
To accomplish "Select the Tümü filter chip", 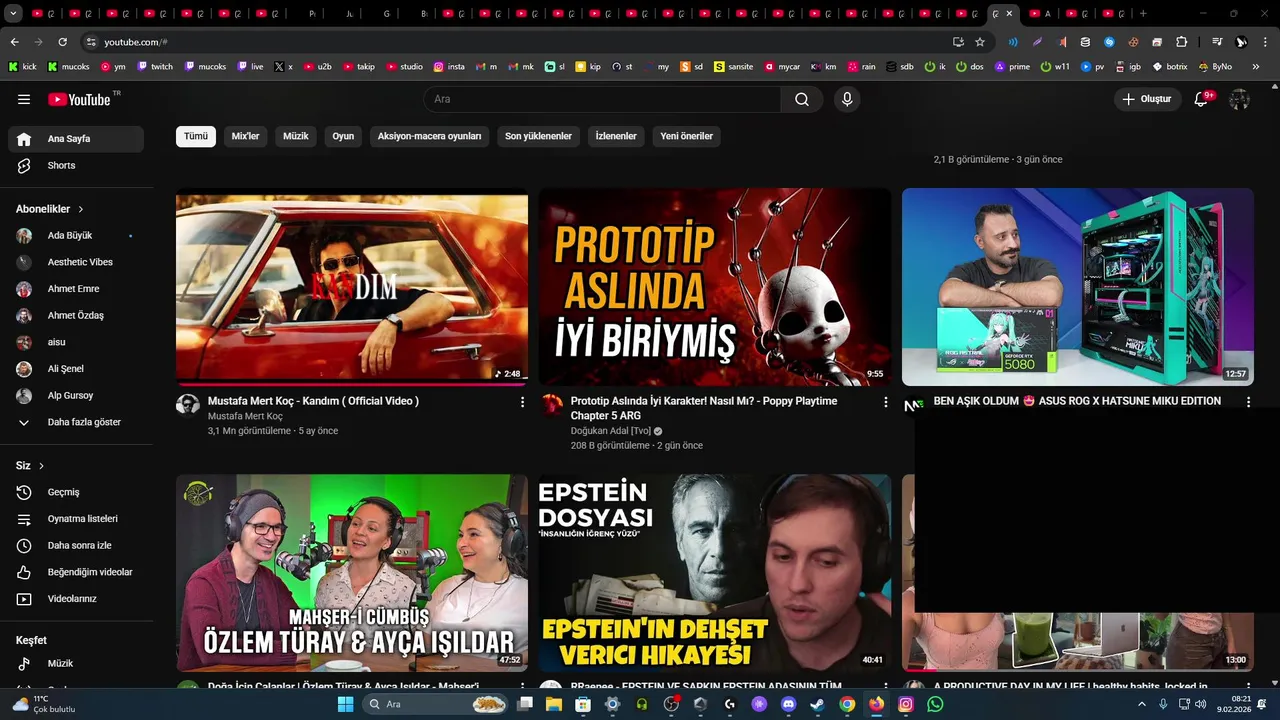I will point(196,136).
